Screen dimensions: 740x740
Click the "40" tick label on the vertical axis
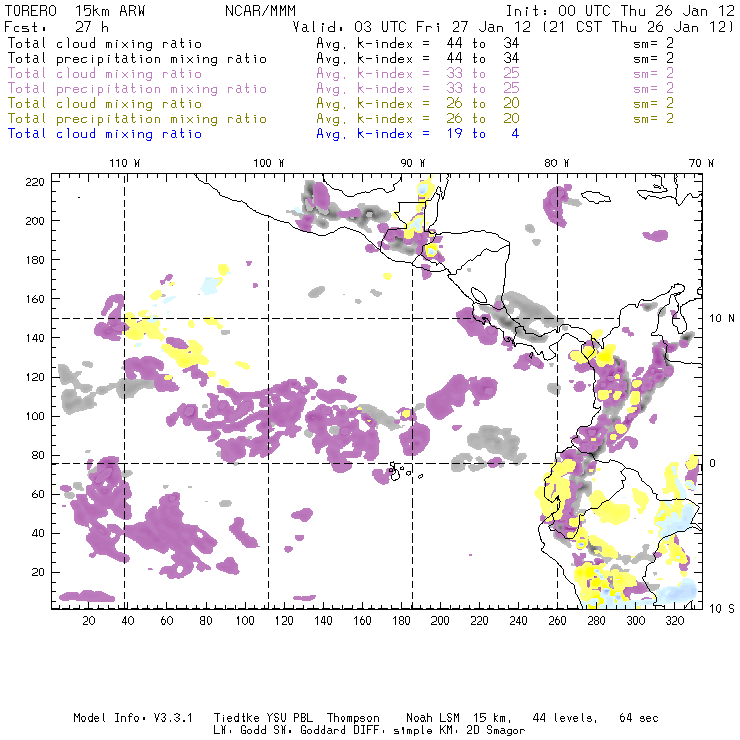[x=38, y=533]
